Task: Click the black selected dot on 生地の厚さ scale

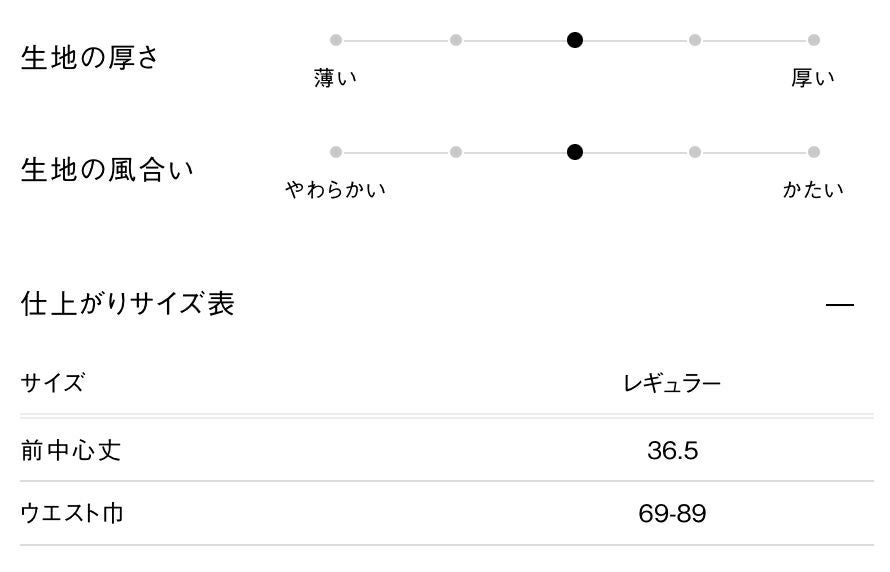Action: tap(575, 40)
